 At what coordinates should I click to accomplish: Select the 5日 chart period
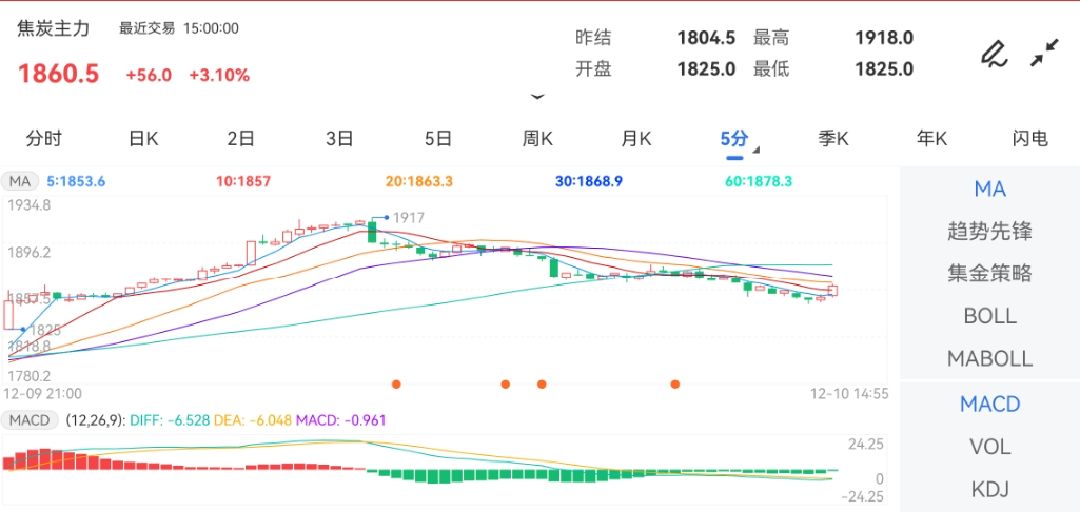pyautogui.click(x=438, y=139)
